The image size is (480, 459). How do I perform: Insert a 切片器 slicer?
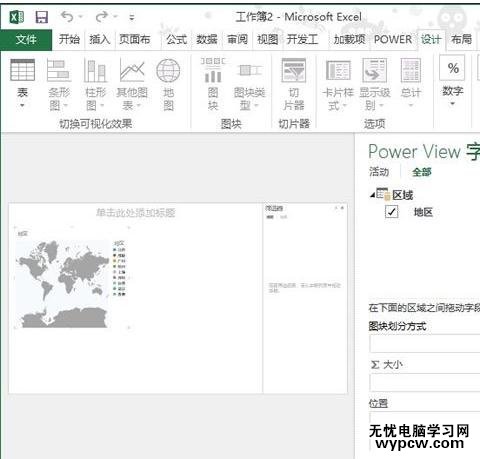(294, 84)
